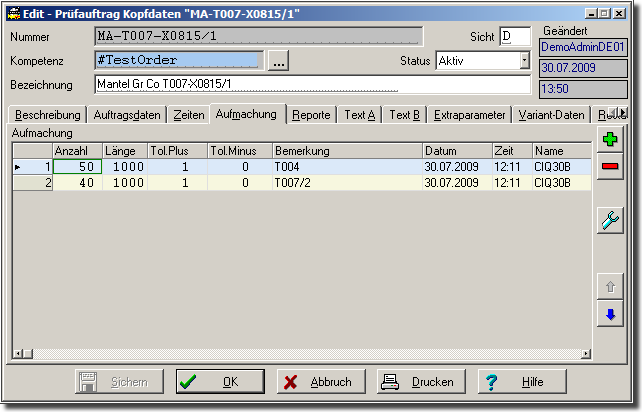Image resolution: width=642 pixels, height=412 pixels.
Task: Select the Zeiten tab
Action: 188,115
